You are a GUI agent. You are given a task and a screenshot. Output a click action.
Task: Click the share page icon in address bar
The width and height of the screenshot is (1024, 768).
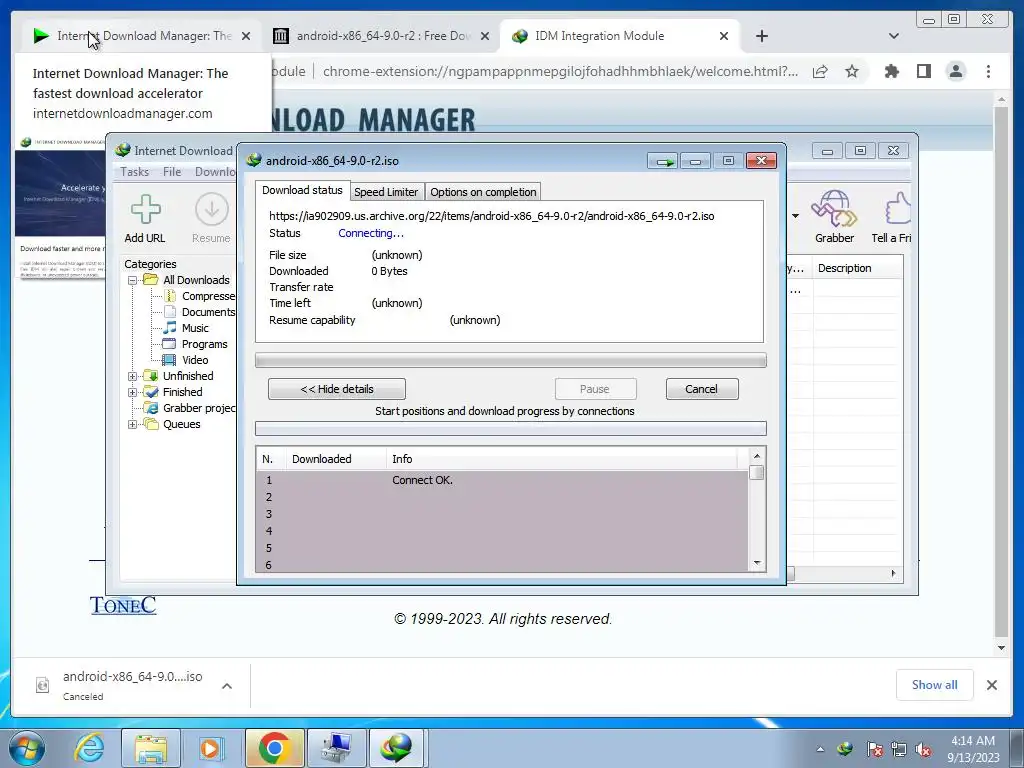[x=820, y=71]
